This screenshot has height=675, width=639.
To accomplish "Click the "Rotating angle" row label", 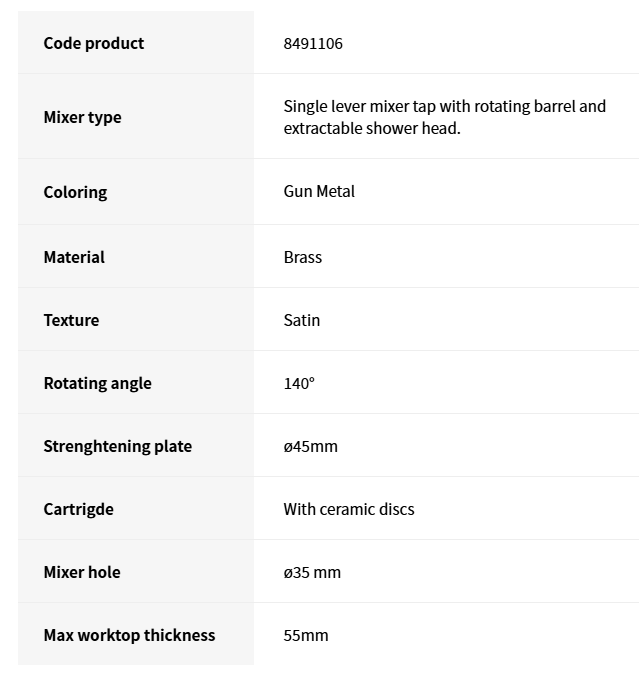I will 97,383.
